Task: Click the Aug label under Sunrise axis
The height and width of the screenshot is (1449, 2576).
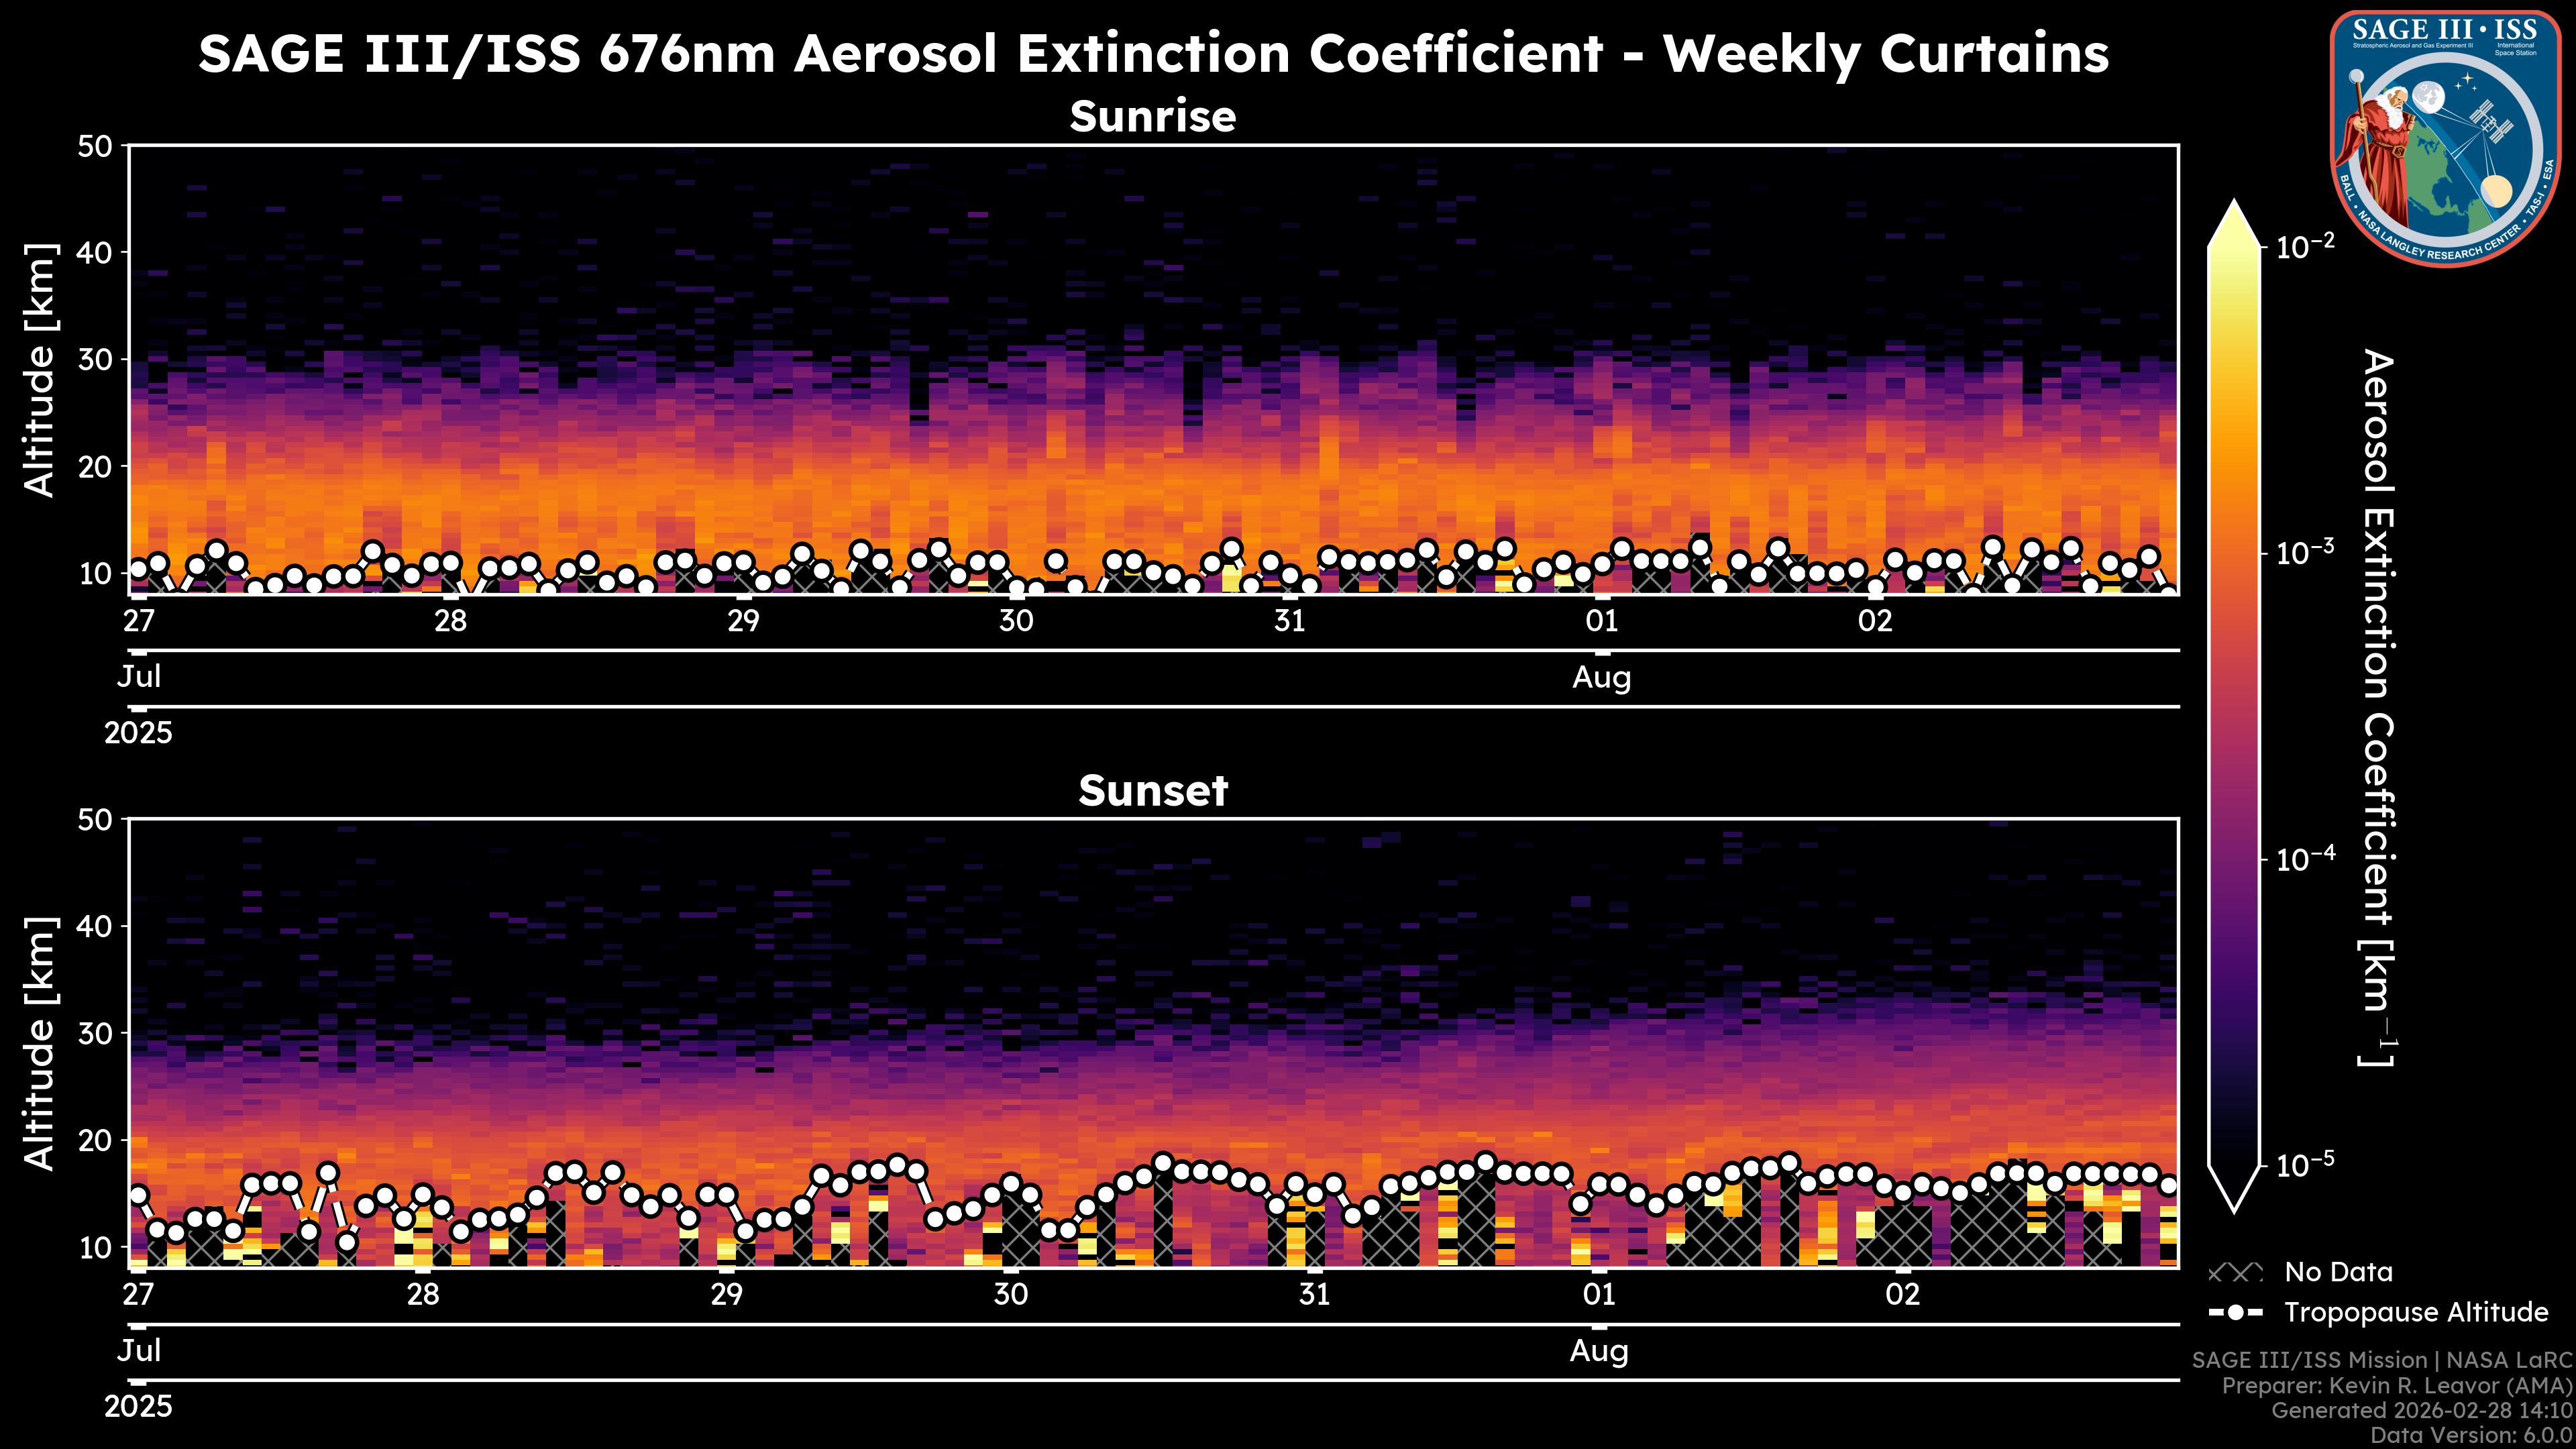Action: coord(1601,678)
